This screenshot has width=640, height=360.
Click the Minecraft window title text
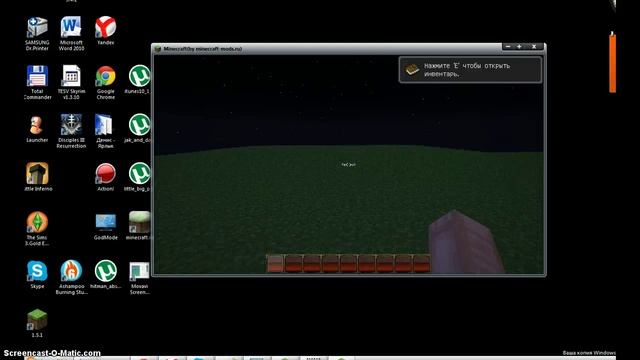pos(203,49)
